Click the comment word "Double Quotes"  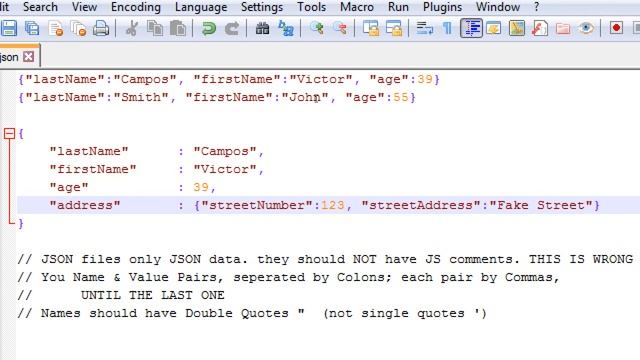click(237, 313)
